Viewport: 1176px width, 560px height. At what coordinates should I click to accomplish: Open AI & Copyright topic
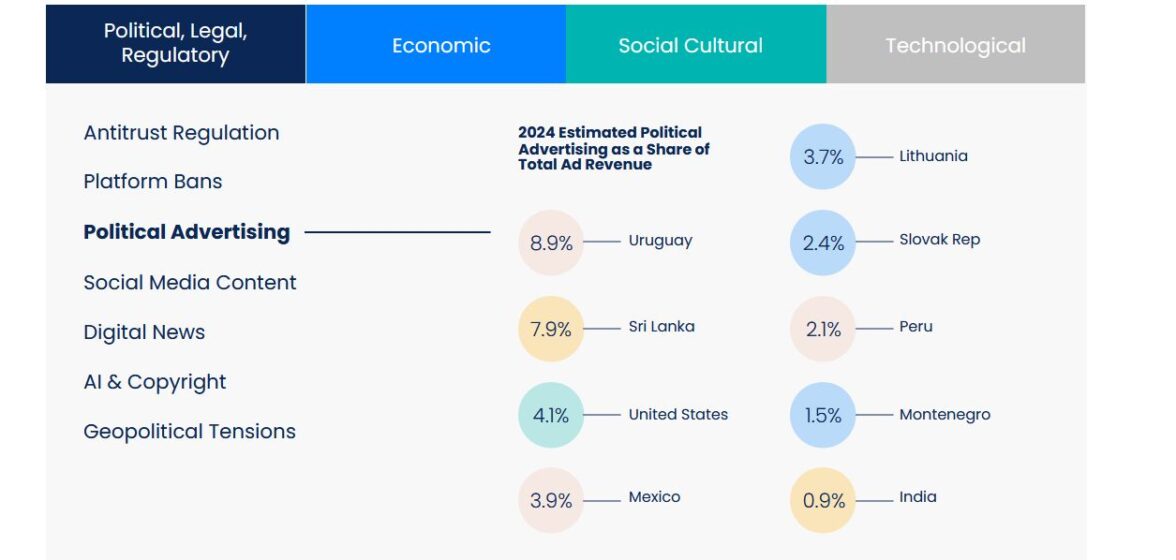[x=155, y=382]
